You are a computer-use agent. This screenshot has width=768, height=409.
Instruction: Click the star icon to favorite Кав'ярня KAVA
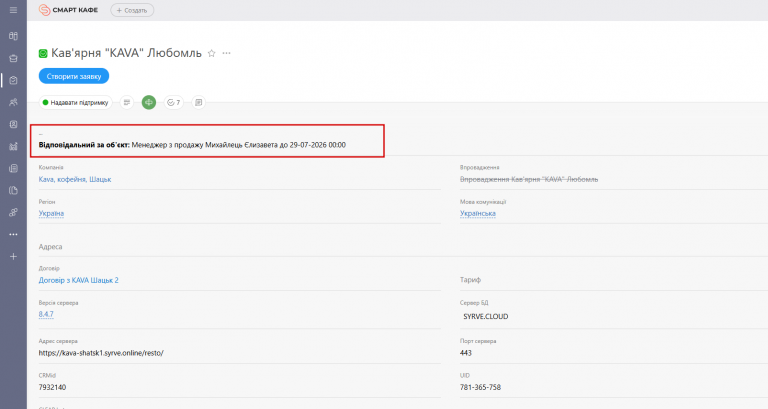tap(212, 53)
